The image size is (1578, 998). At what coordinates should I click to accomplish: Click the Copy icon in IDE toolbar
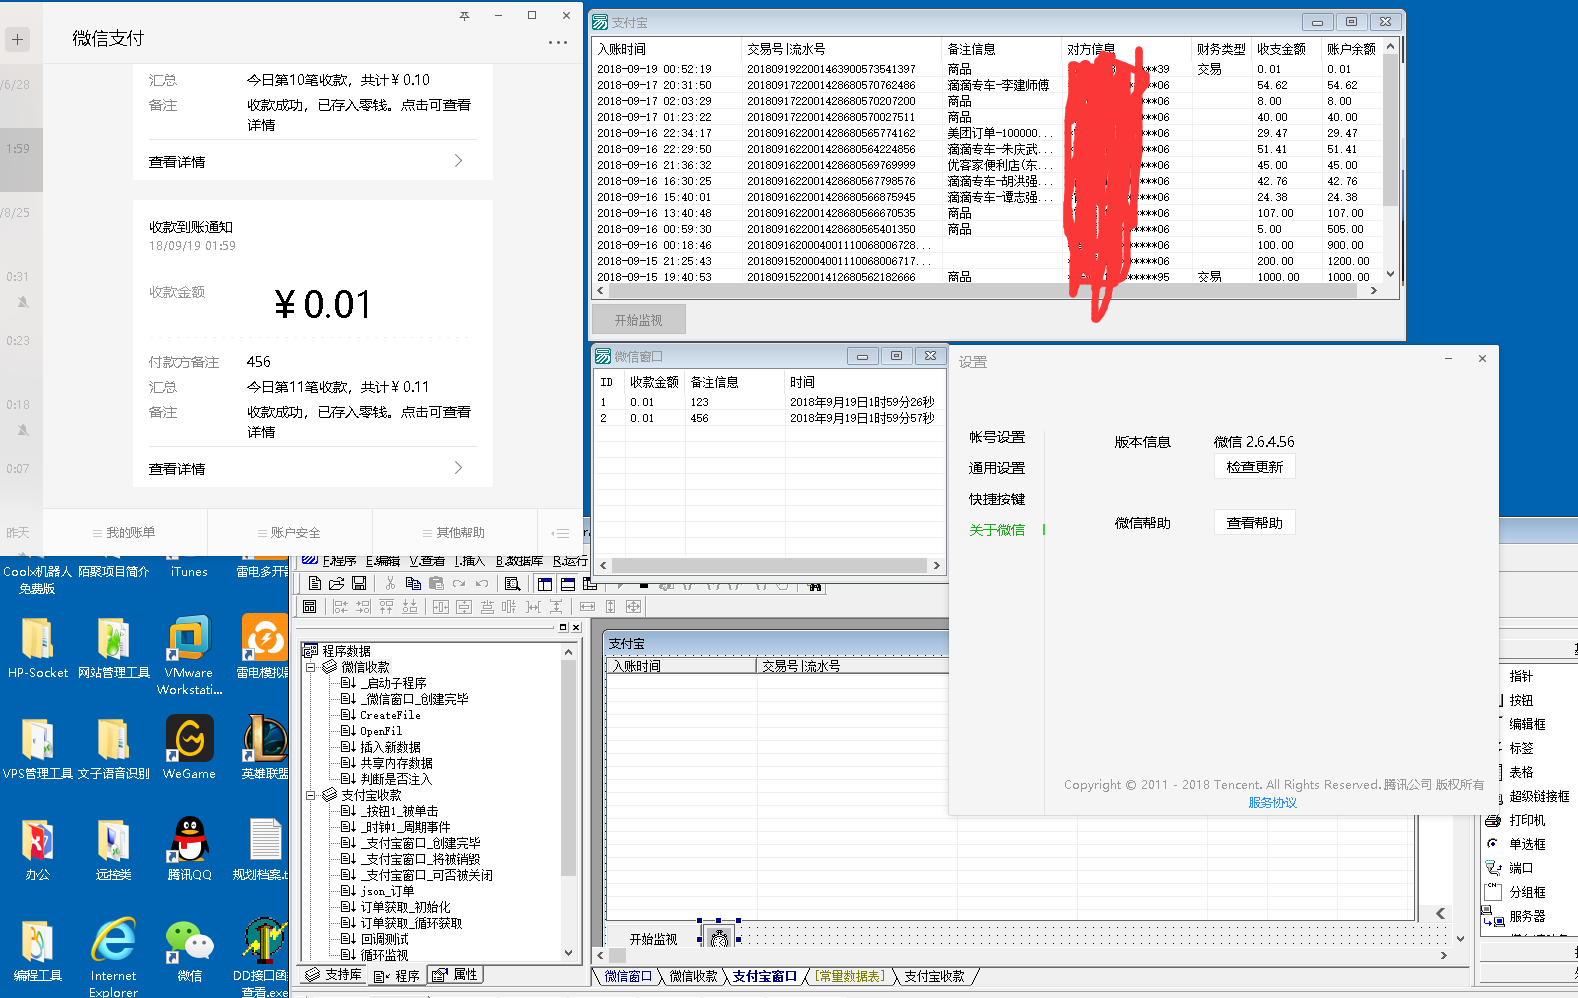pos(413,583)
